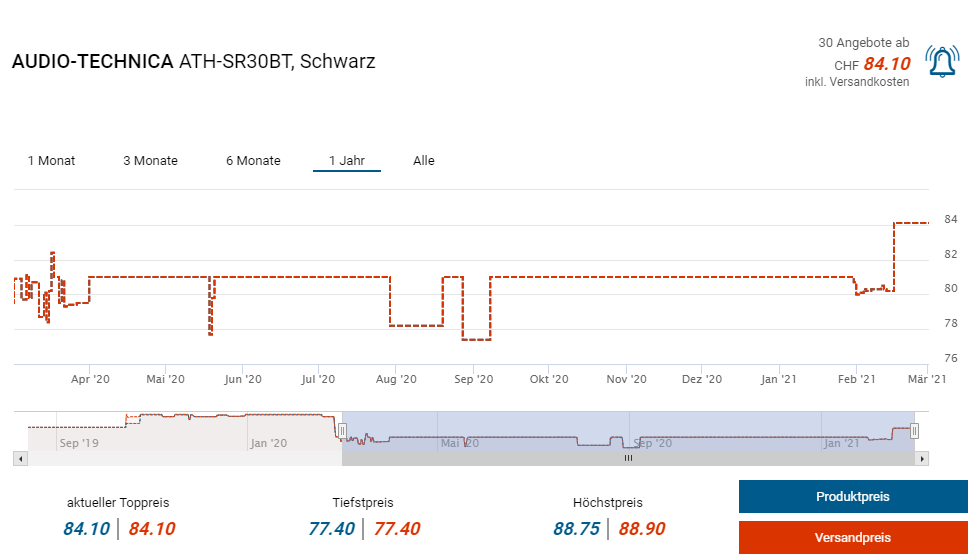Image resolution: width=975 pixels, height=558 pixels.
Task: Toggle the Versandpreis series button
Action: pos(853,538)
